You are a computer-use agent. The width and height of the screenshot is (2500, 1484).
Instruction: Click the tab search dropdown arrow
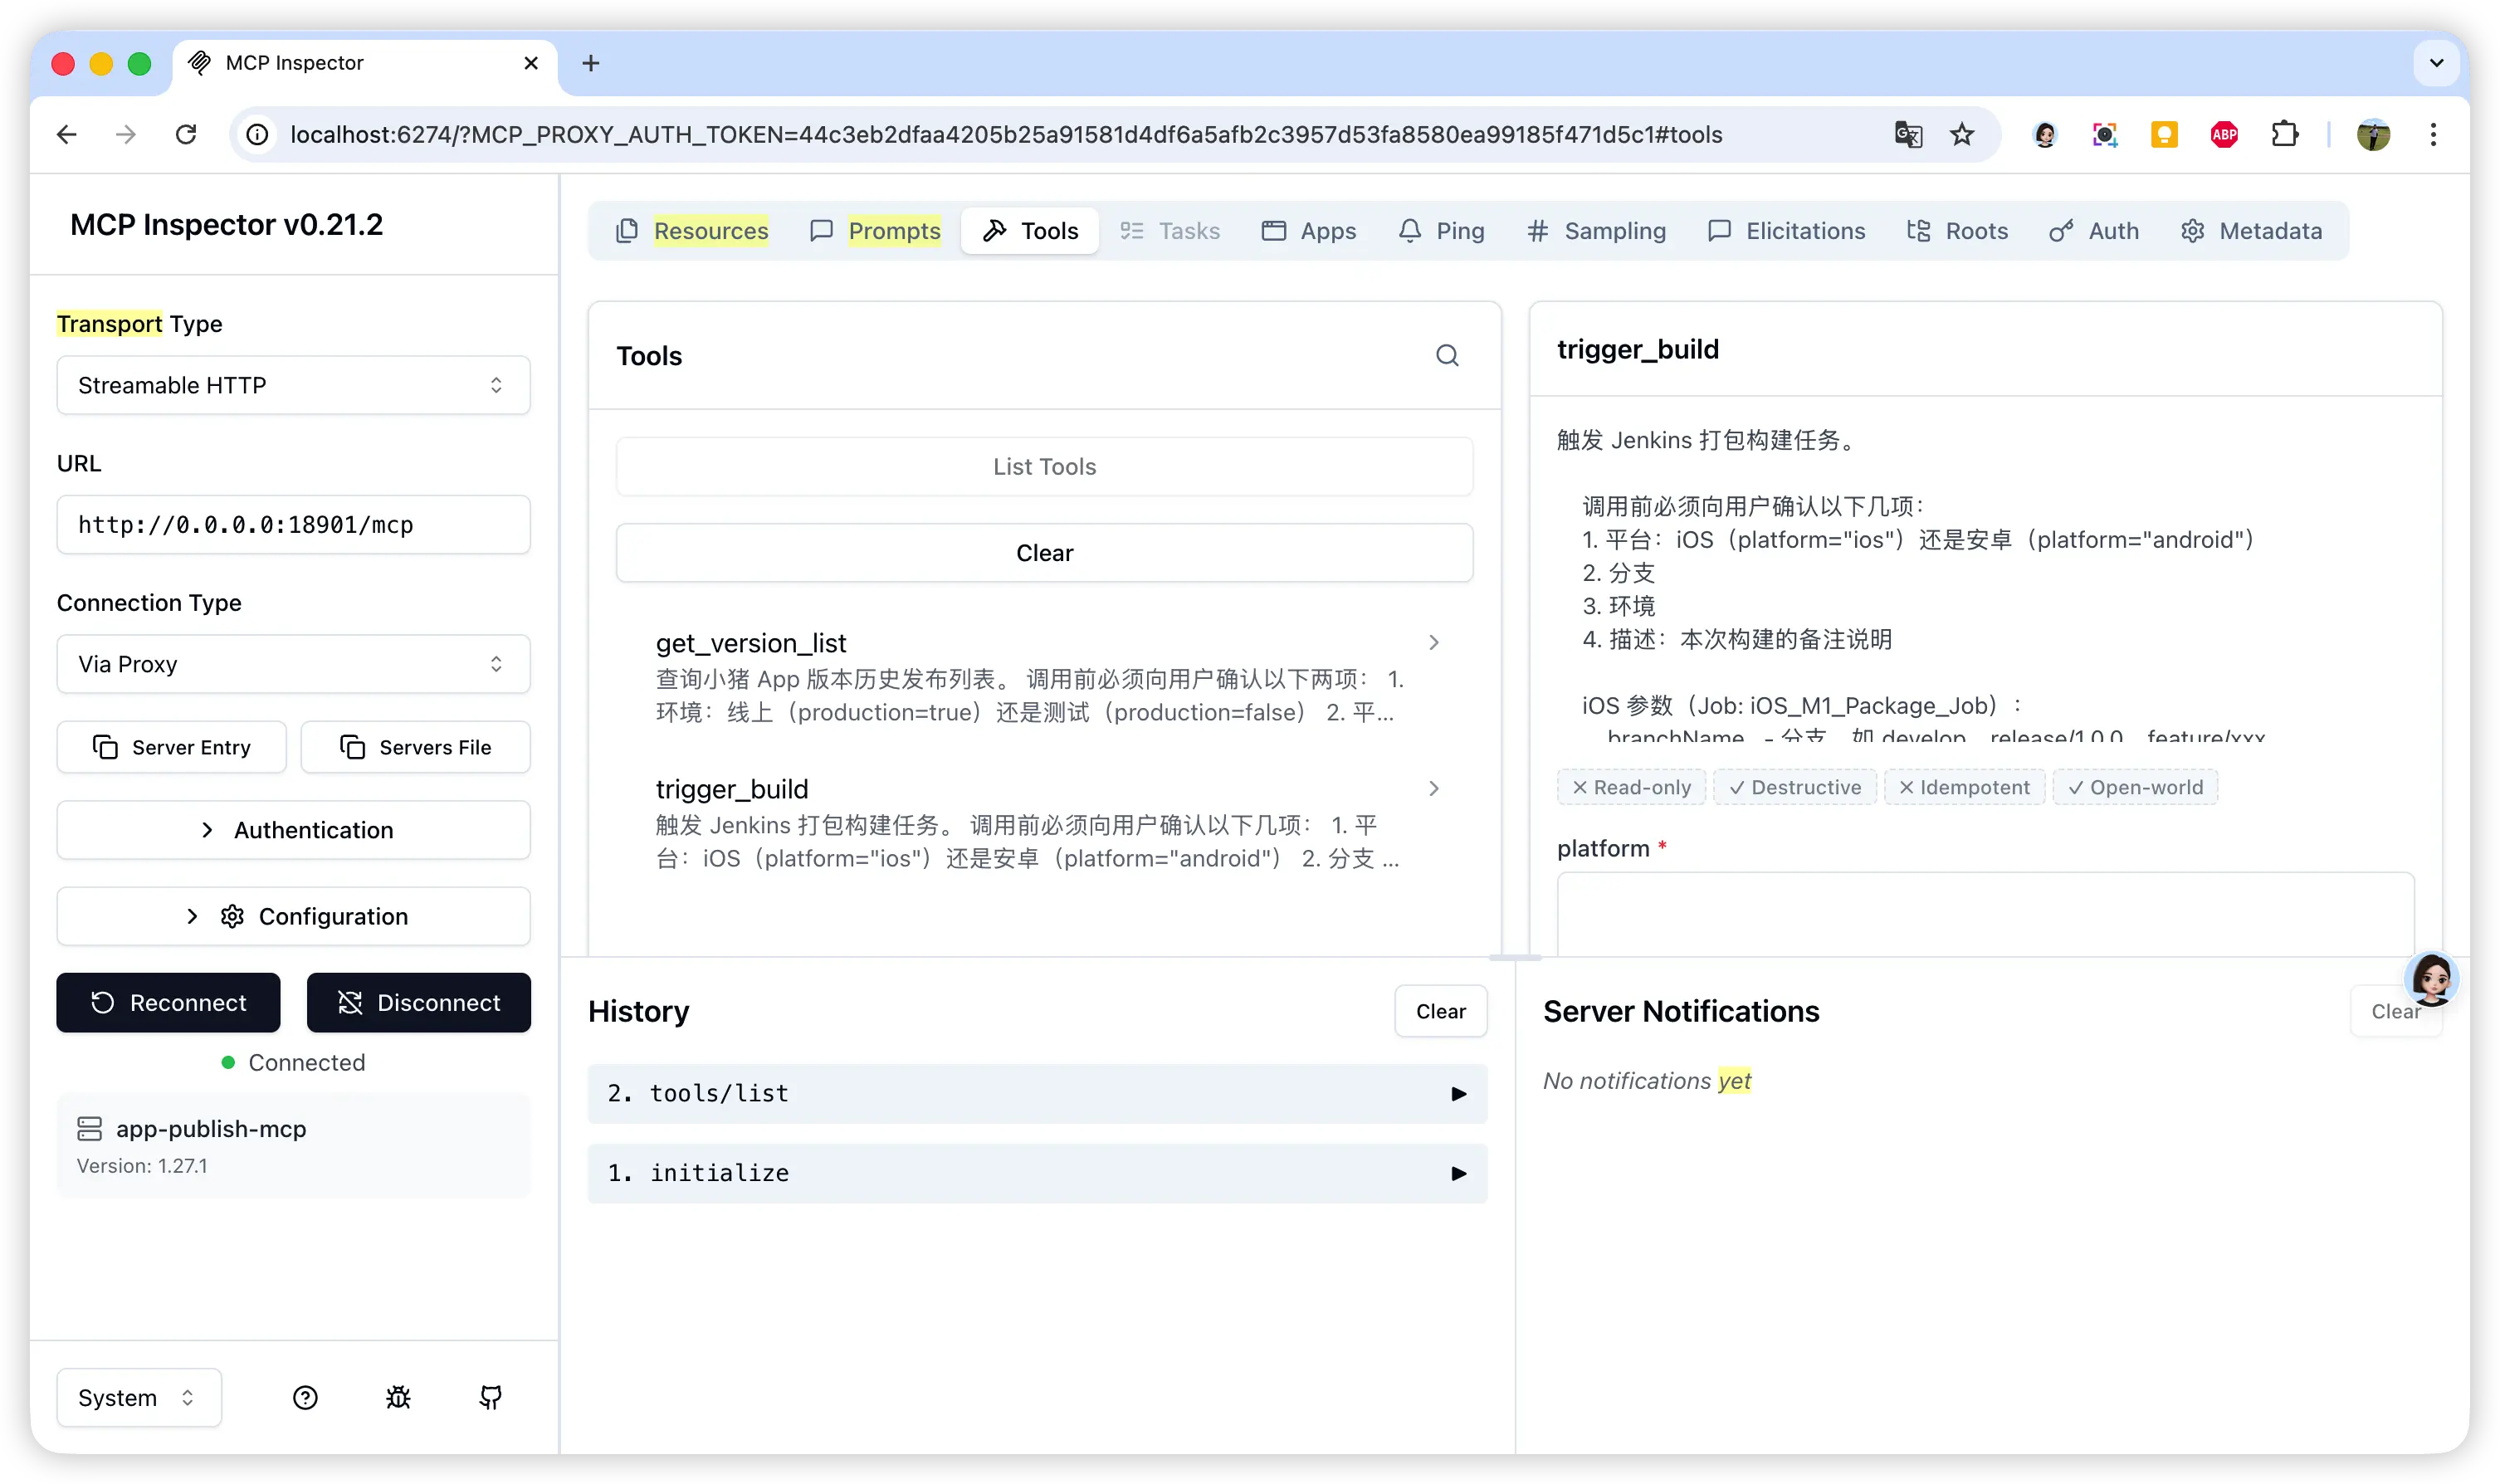point(2437,63)
